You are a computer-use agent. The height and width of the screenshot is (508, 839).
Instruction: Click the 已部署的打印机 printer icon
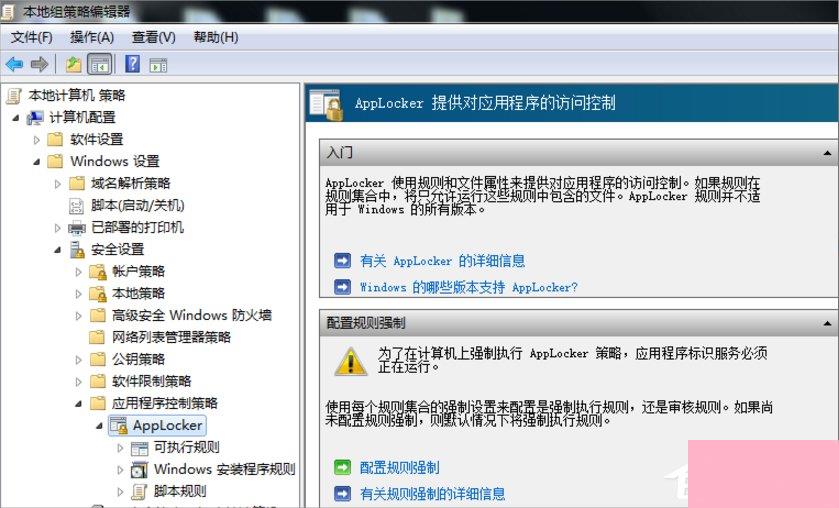point(77,228)
